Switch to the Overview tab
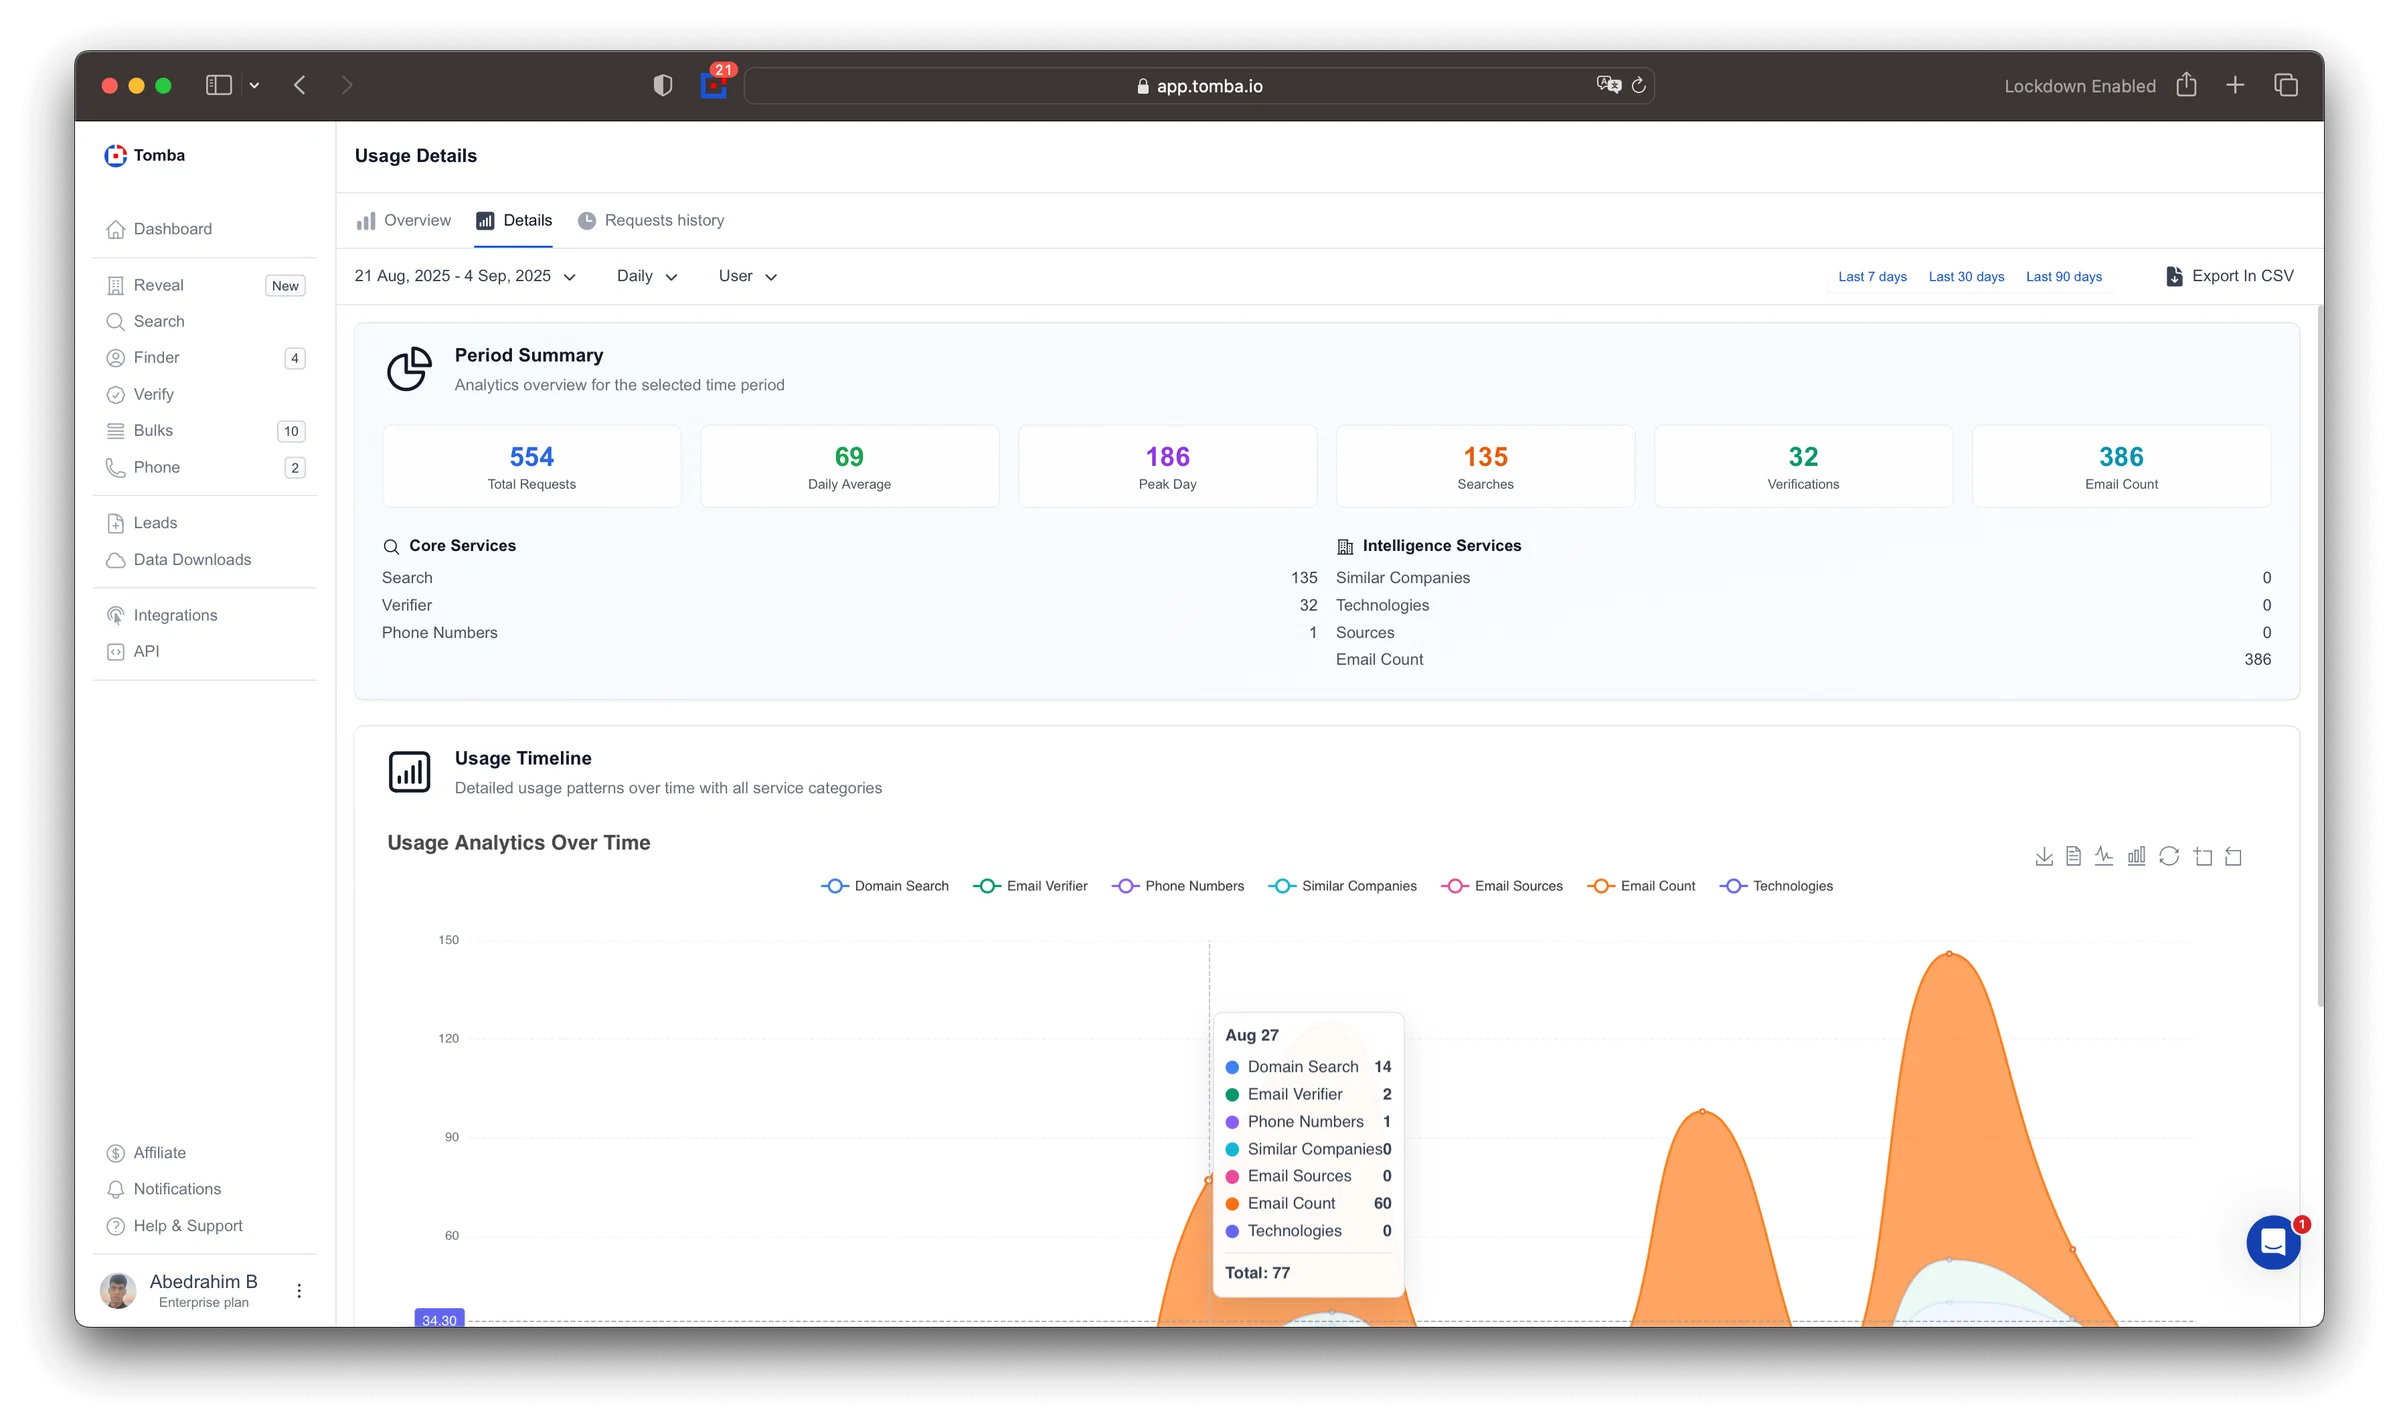 (x=404, y=221)
